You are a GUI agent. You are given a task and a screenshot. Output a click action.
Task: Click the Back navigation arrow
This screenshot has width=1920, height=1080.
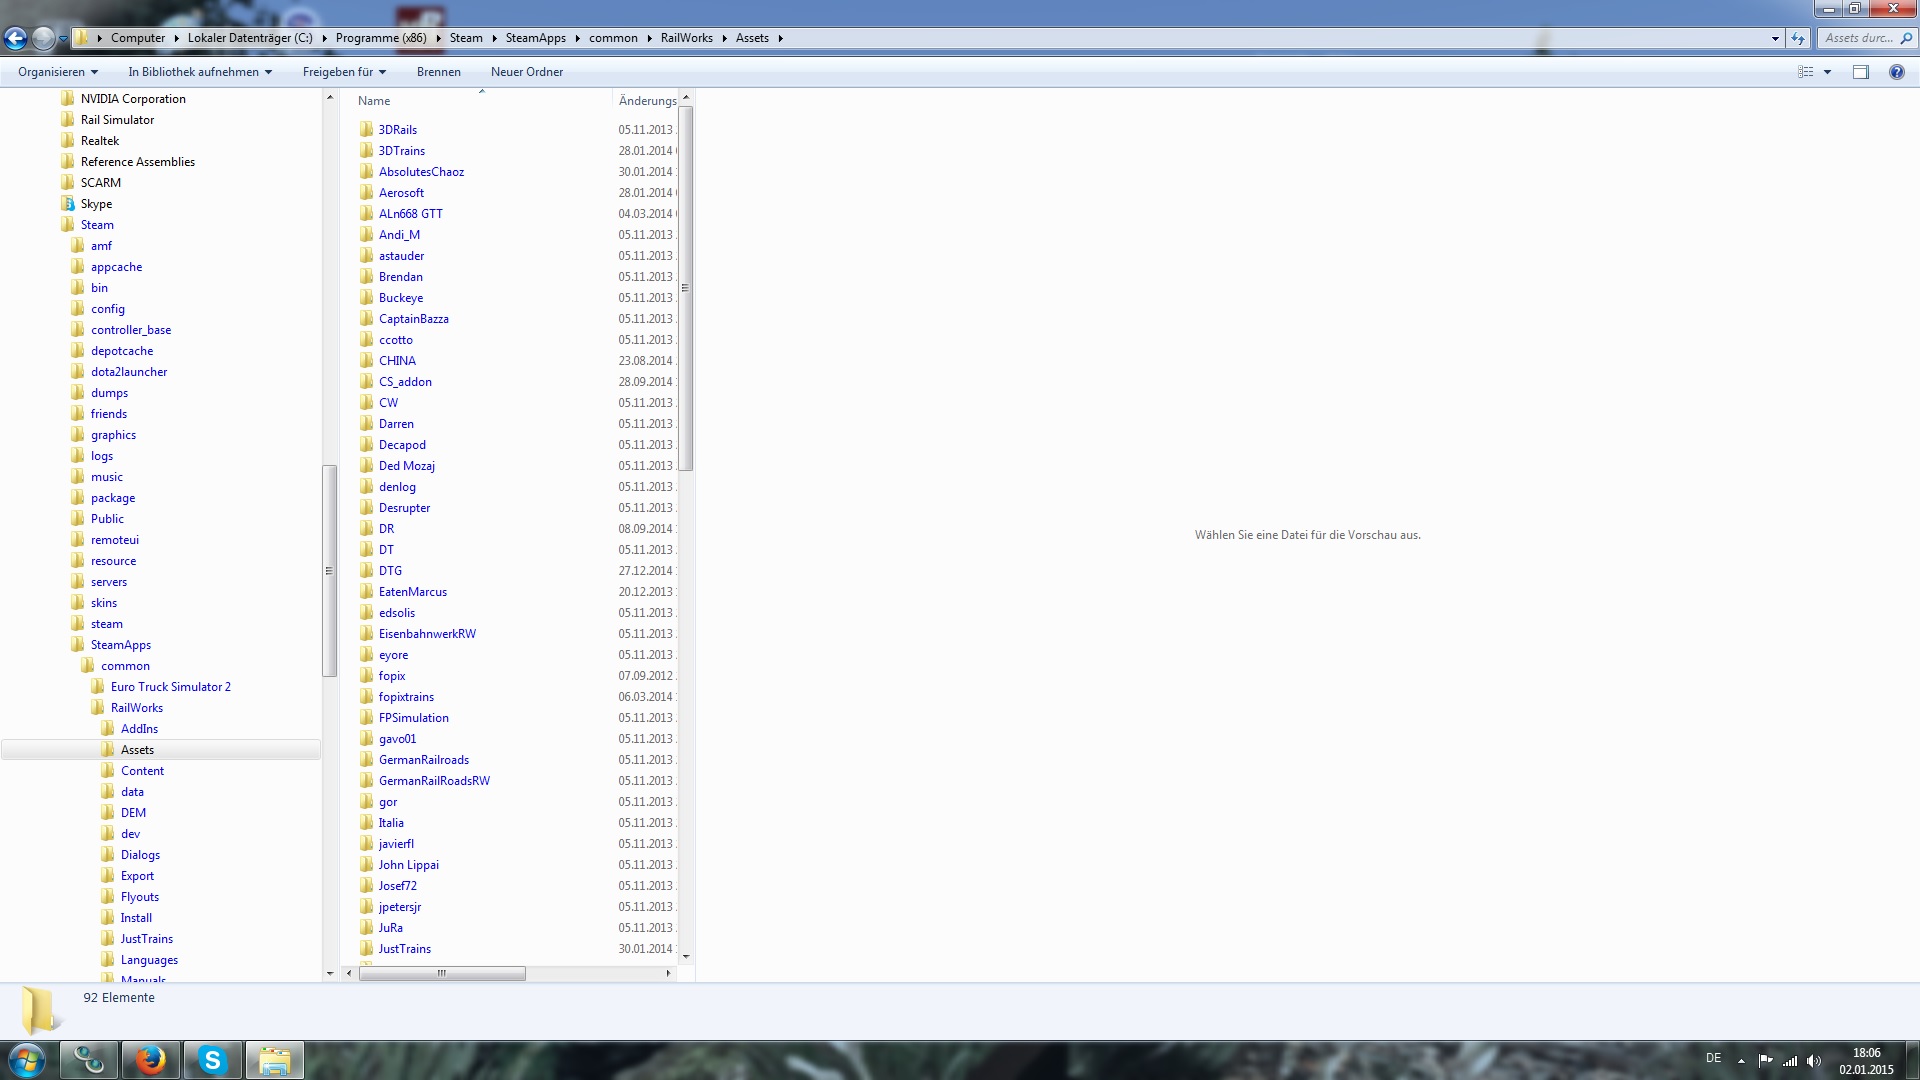point(15,39)
